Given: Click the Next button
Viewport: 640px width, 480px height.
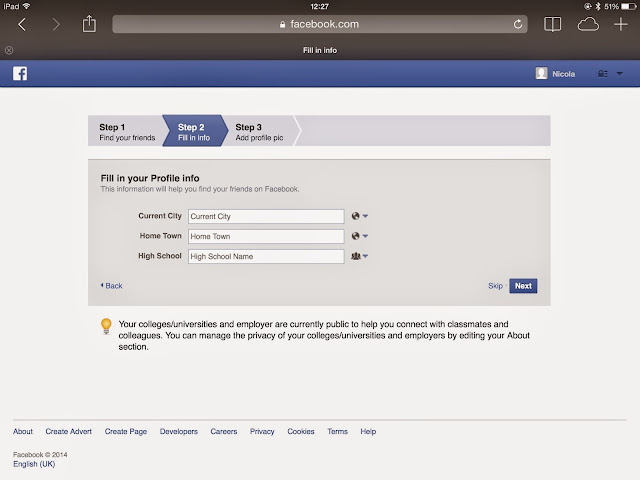Looking at the screenshot, I should point(523,286).
